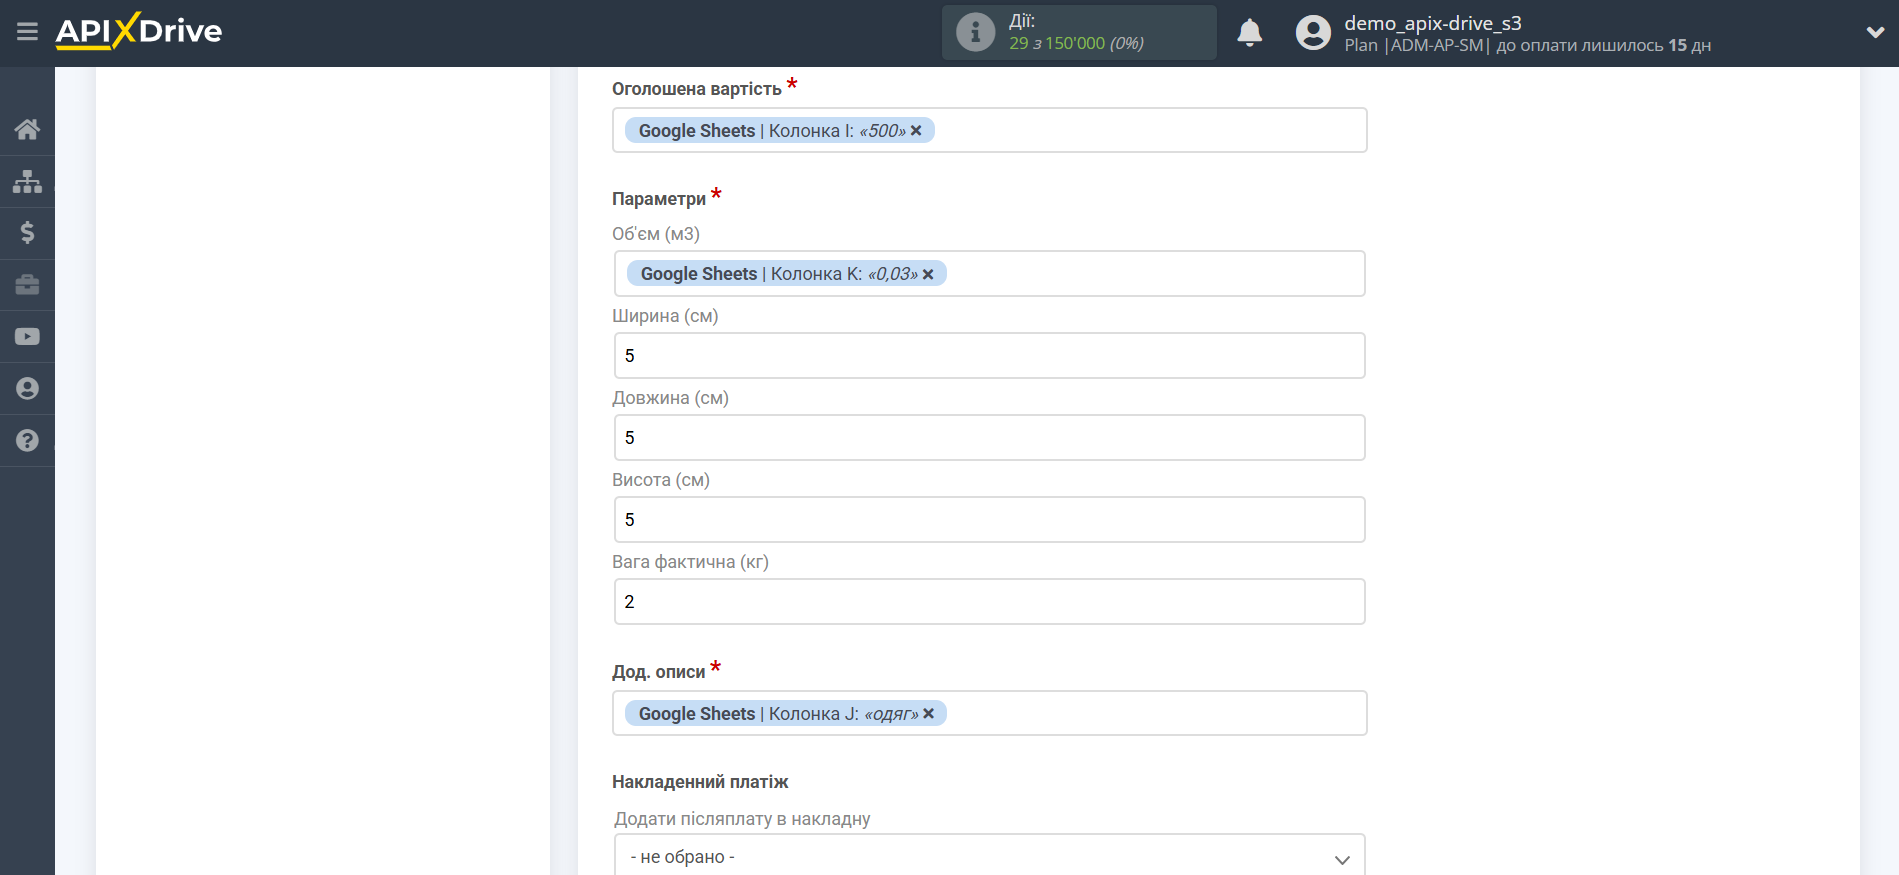The image size is (1899, 875).
Task: Remove the Колонка J «одяг» tag
Action: point(928,714)
